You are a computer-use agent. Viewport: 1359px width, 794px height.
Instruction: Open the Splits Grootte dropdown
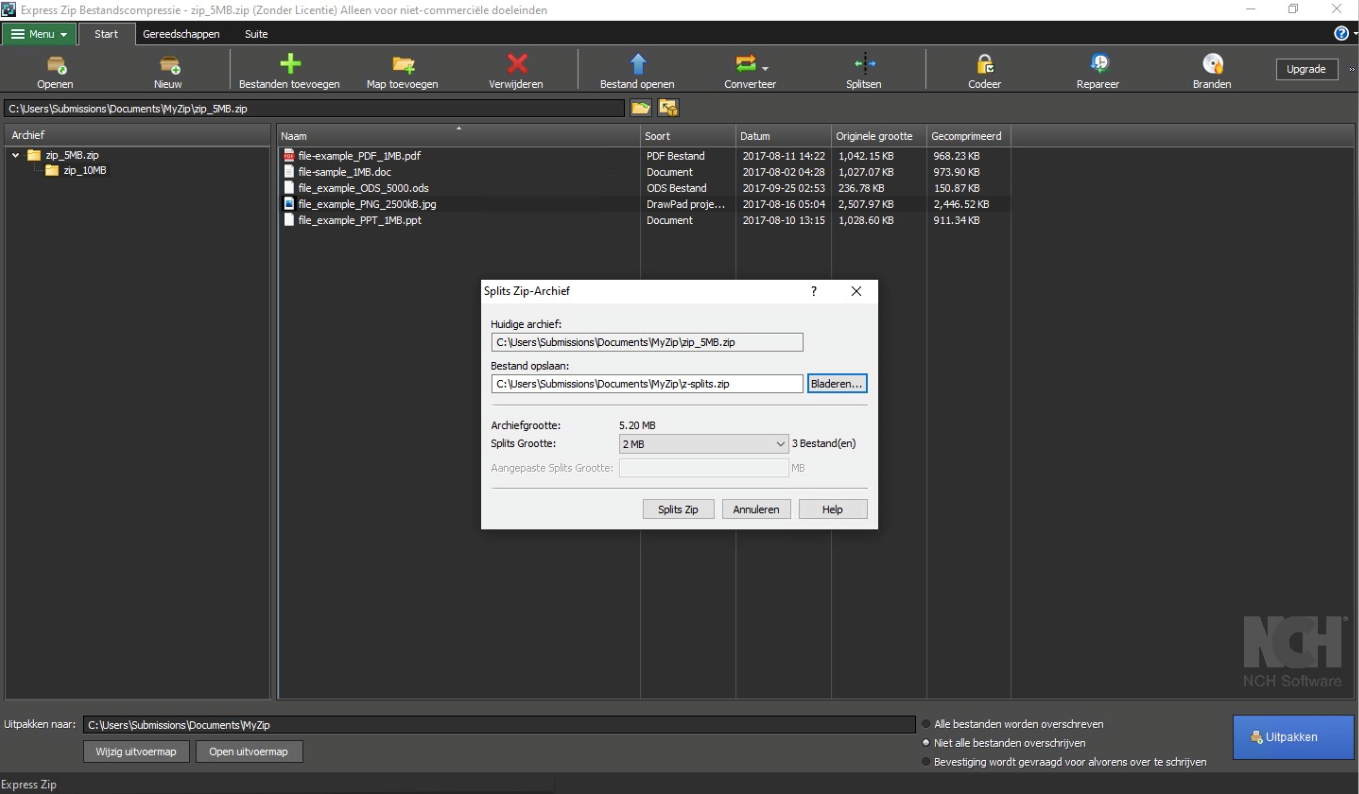tap(704, 444)
